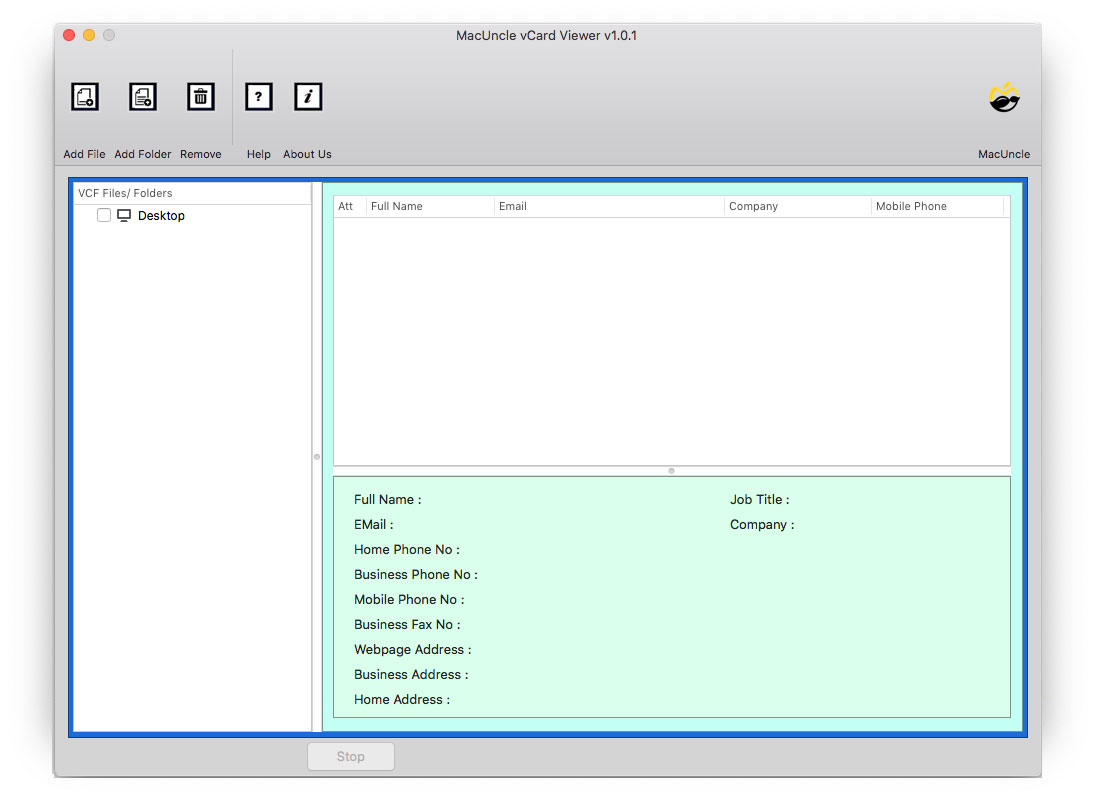Click the Company column header
Viewport: 1096px width, 799px height.
coord(797,207)
